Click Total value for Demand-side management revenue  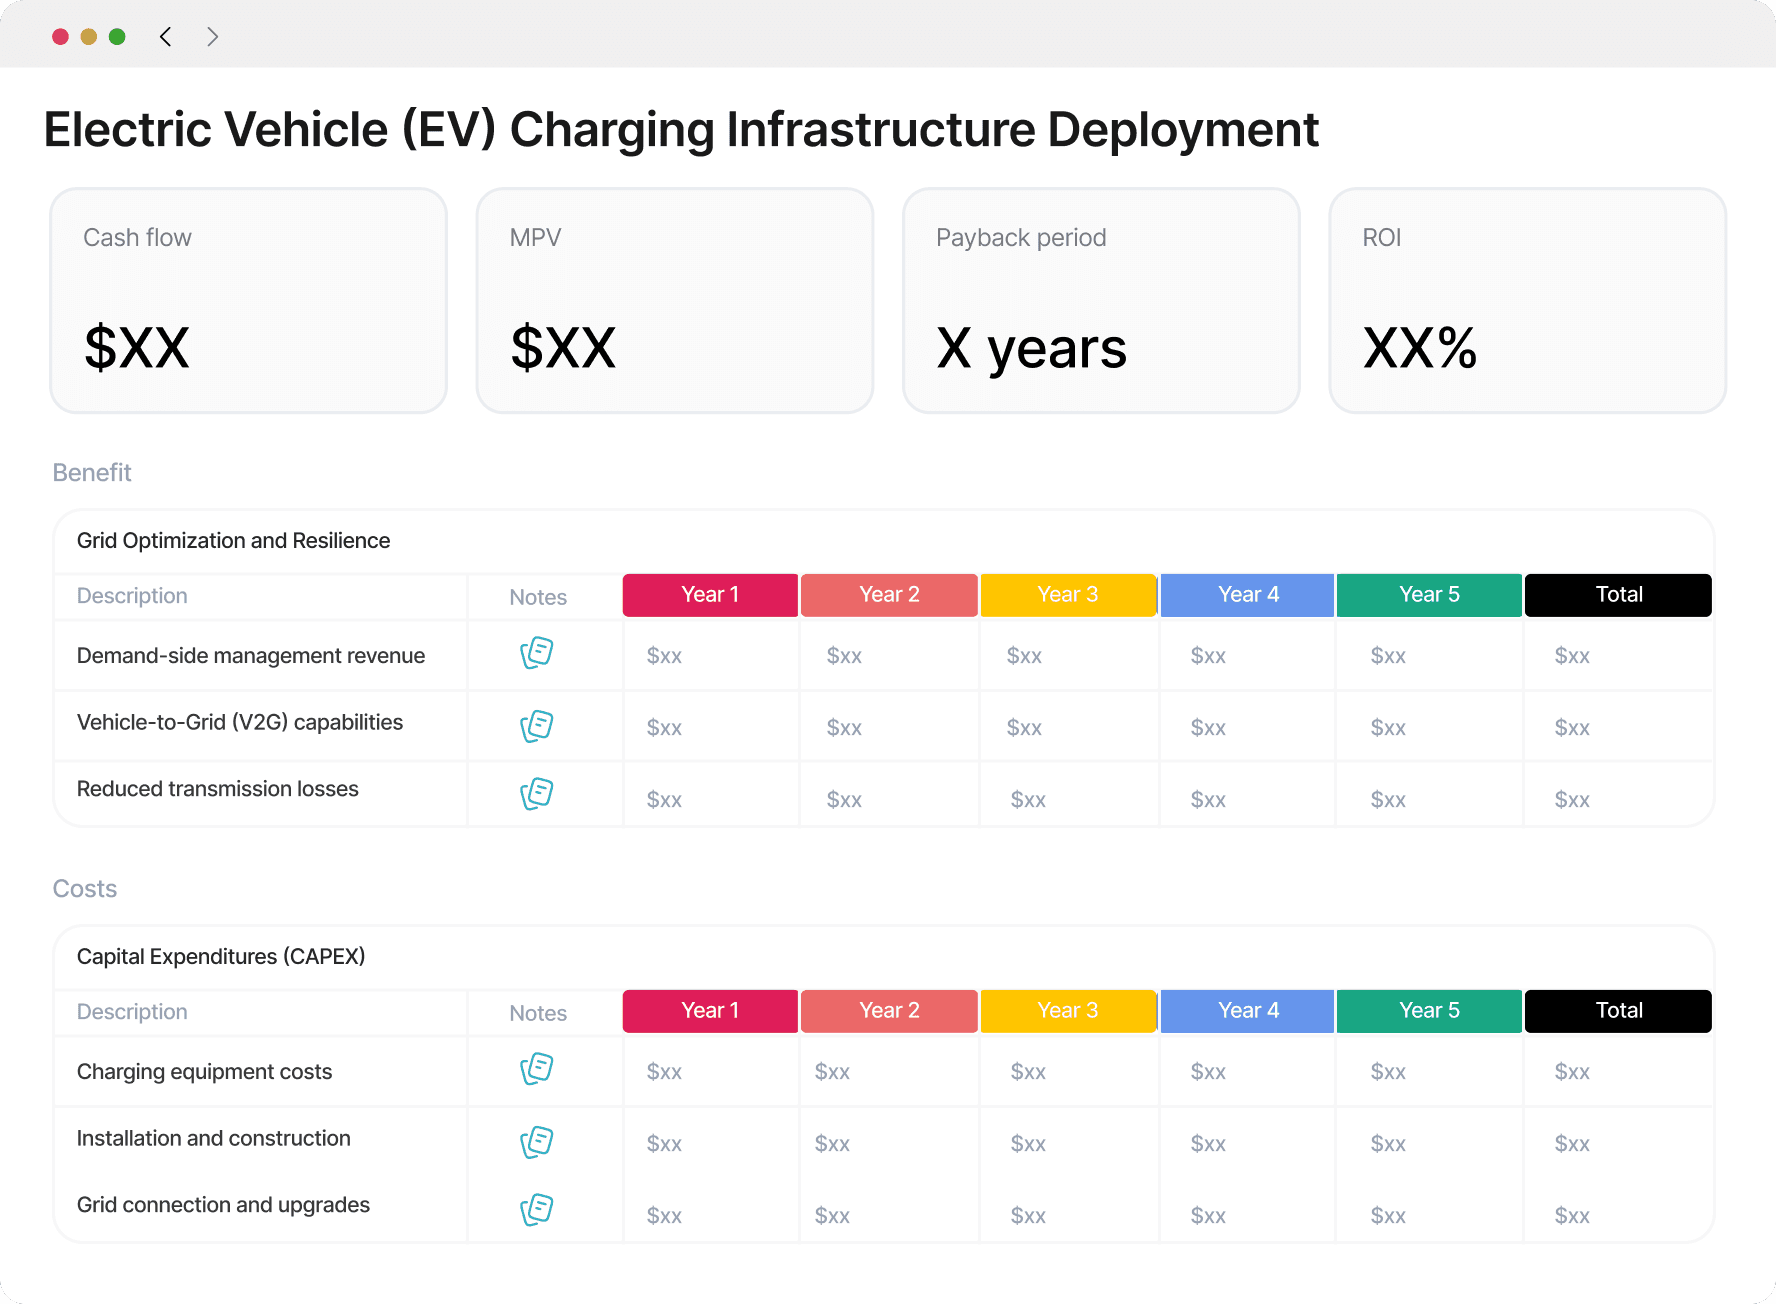pyautogui.click(x=1572, y=656)
